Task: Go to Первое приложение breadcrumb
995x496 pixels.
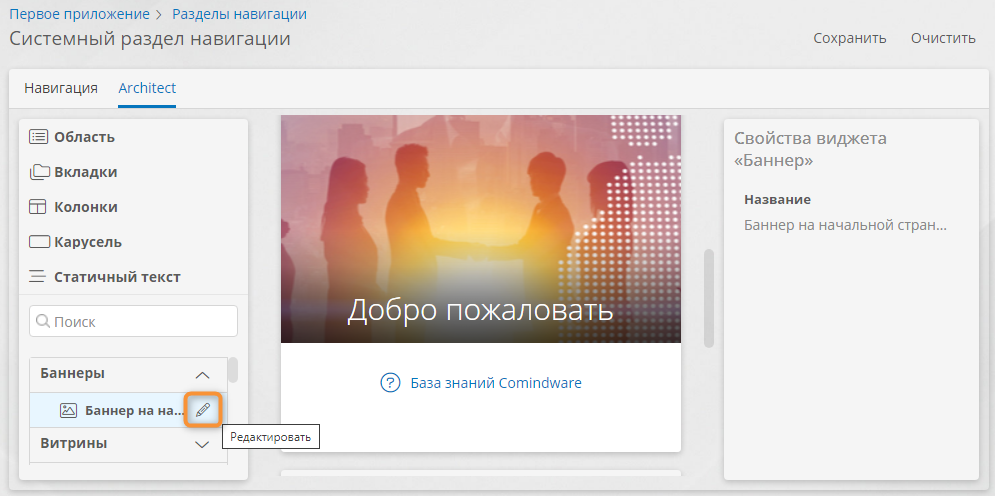Action: click(79, 14)
